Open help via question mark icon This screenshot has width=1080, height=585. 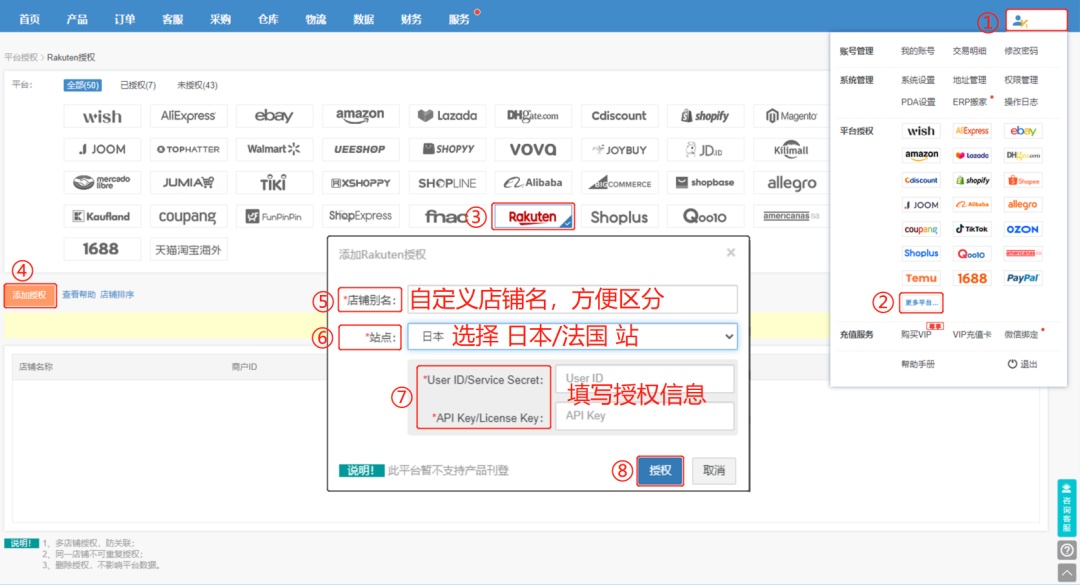[1066, 550]
